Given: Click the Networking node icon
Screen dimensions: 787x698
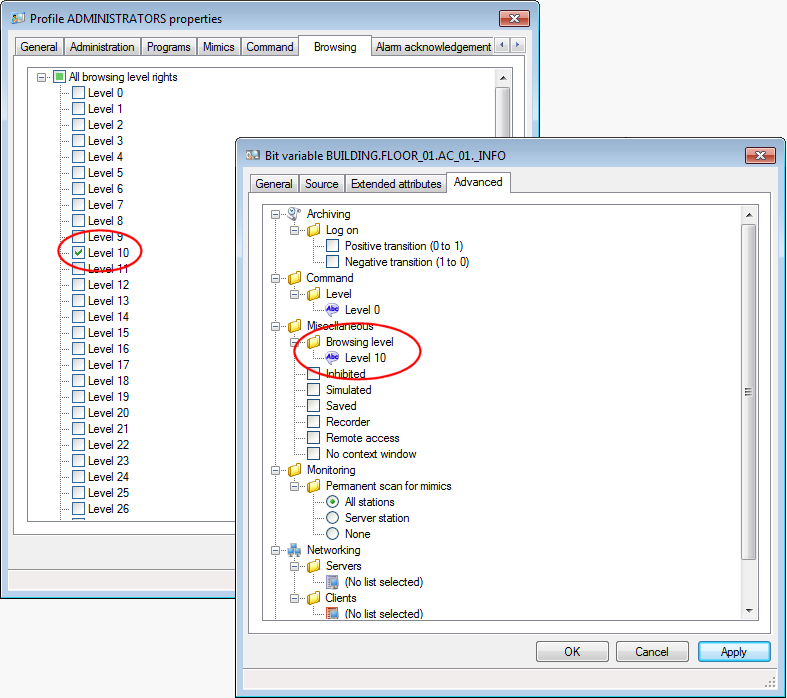Looking at the screenshot, I should (294, 550).
